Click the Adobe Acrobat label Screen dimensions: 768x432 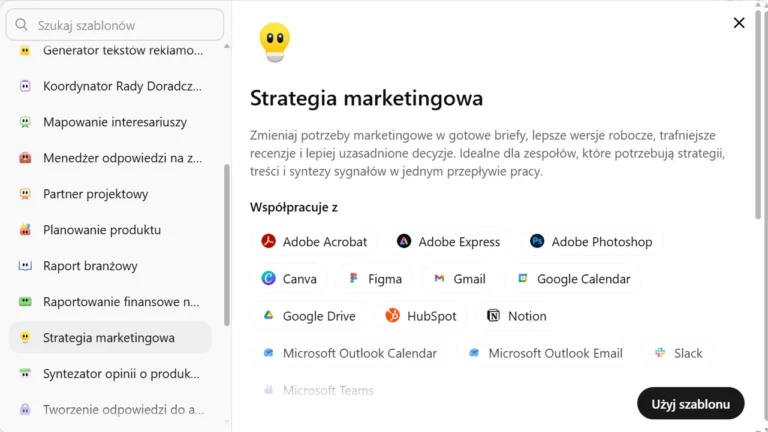(325, 242)
